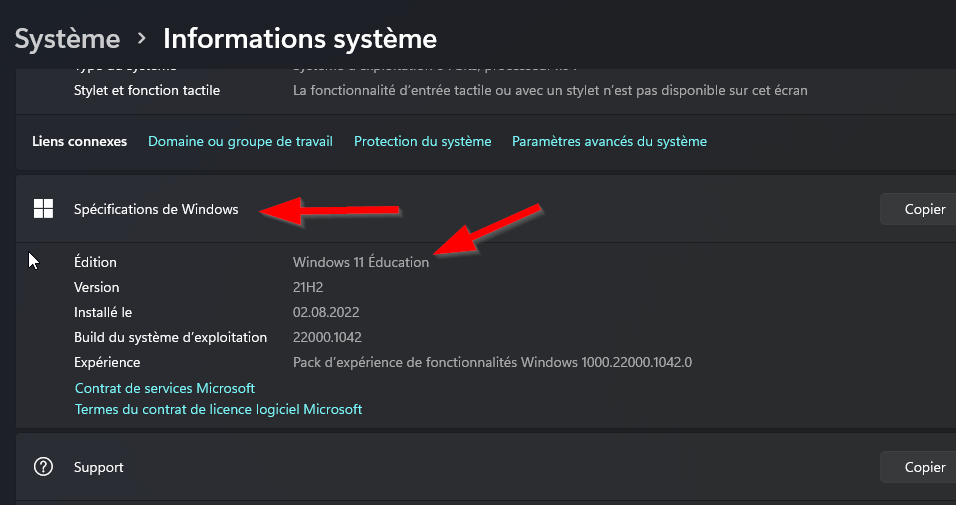Click the Windows logo icon beside Spécifications de Windows
Screen dimensions: 956x505
43,209
